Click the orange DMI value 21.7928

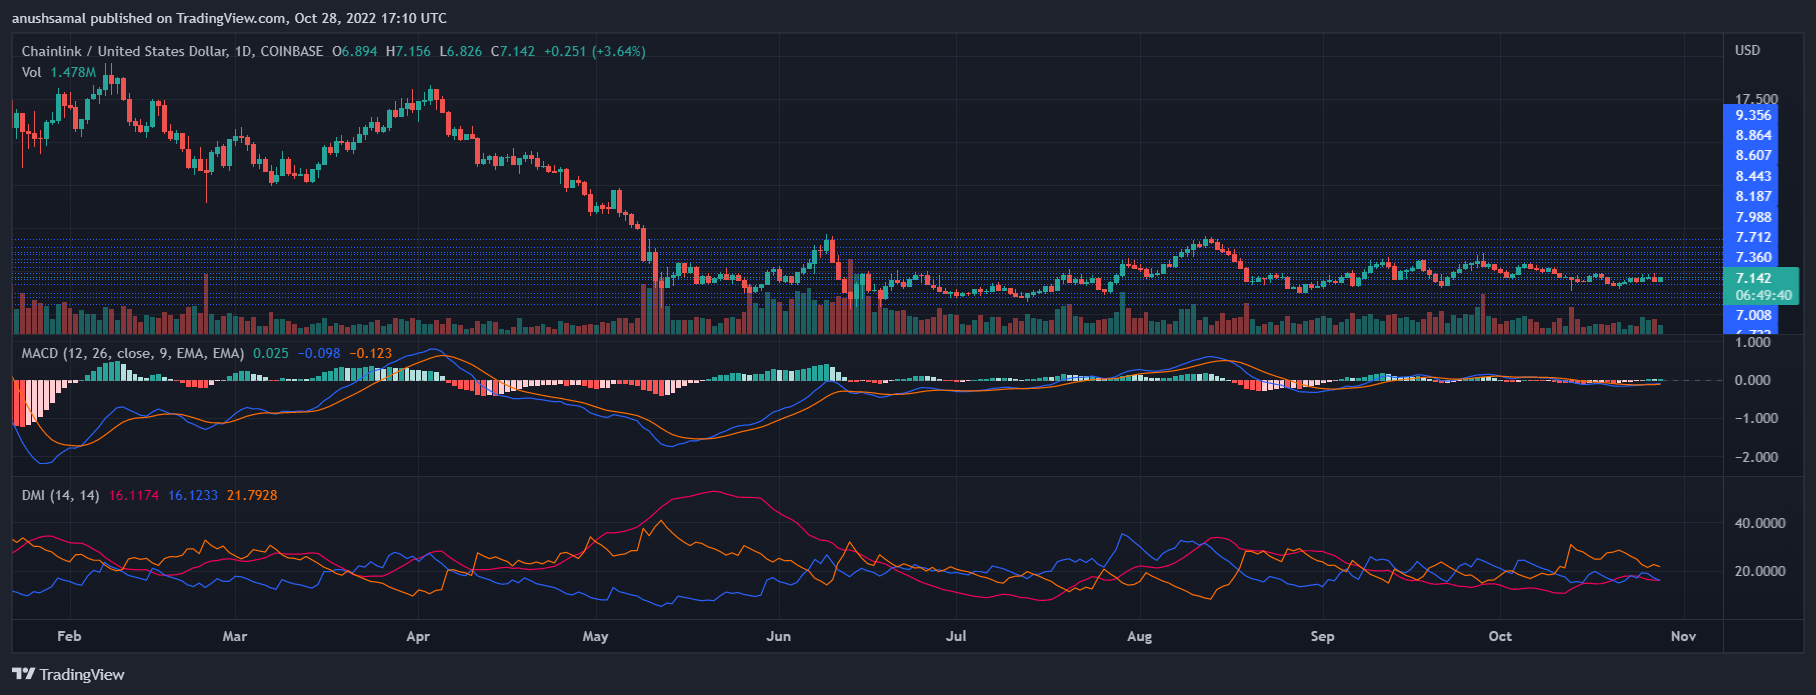(x=252, y=495)
